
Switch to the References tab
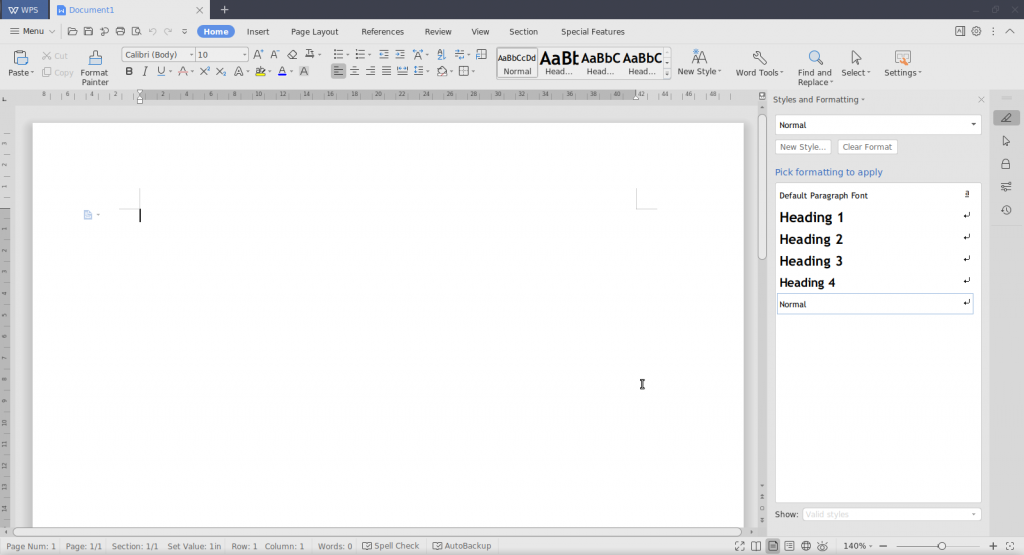point(383,31)
